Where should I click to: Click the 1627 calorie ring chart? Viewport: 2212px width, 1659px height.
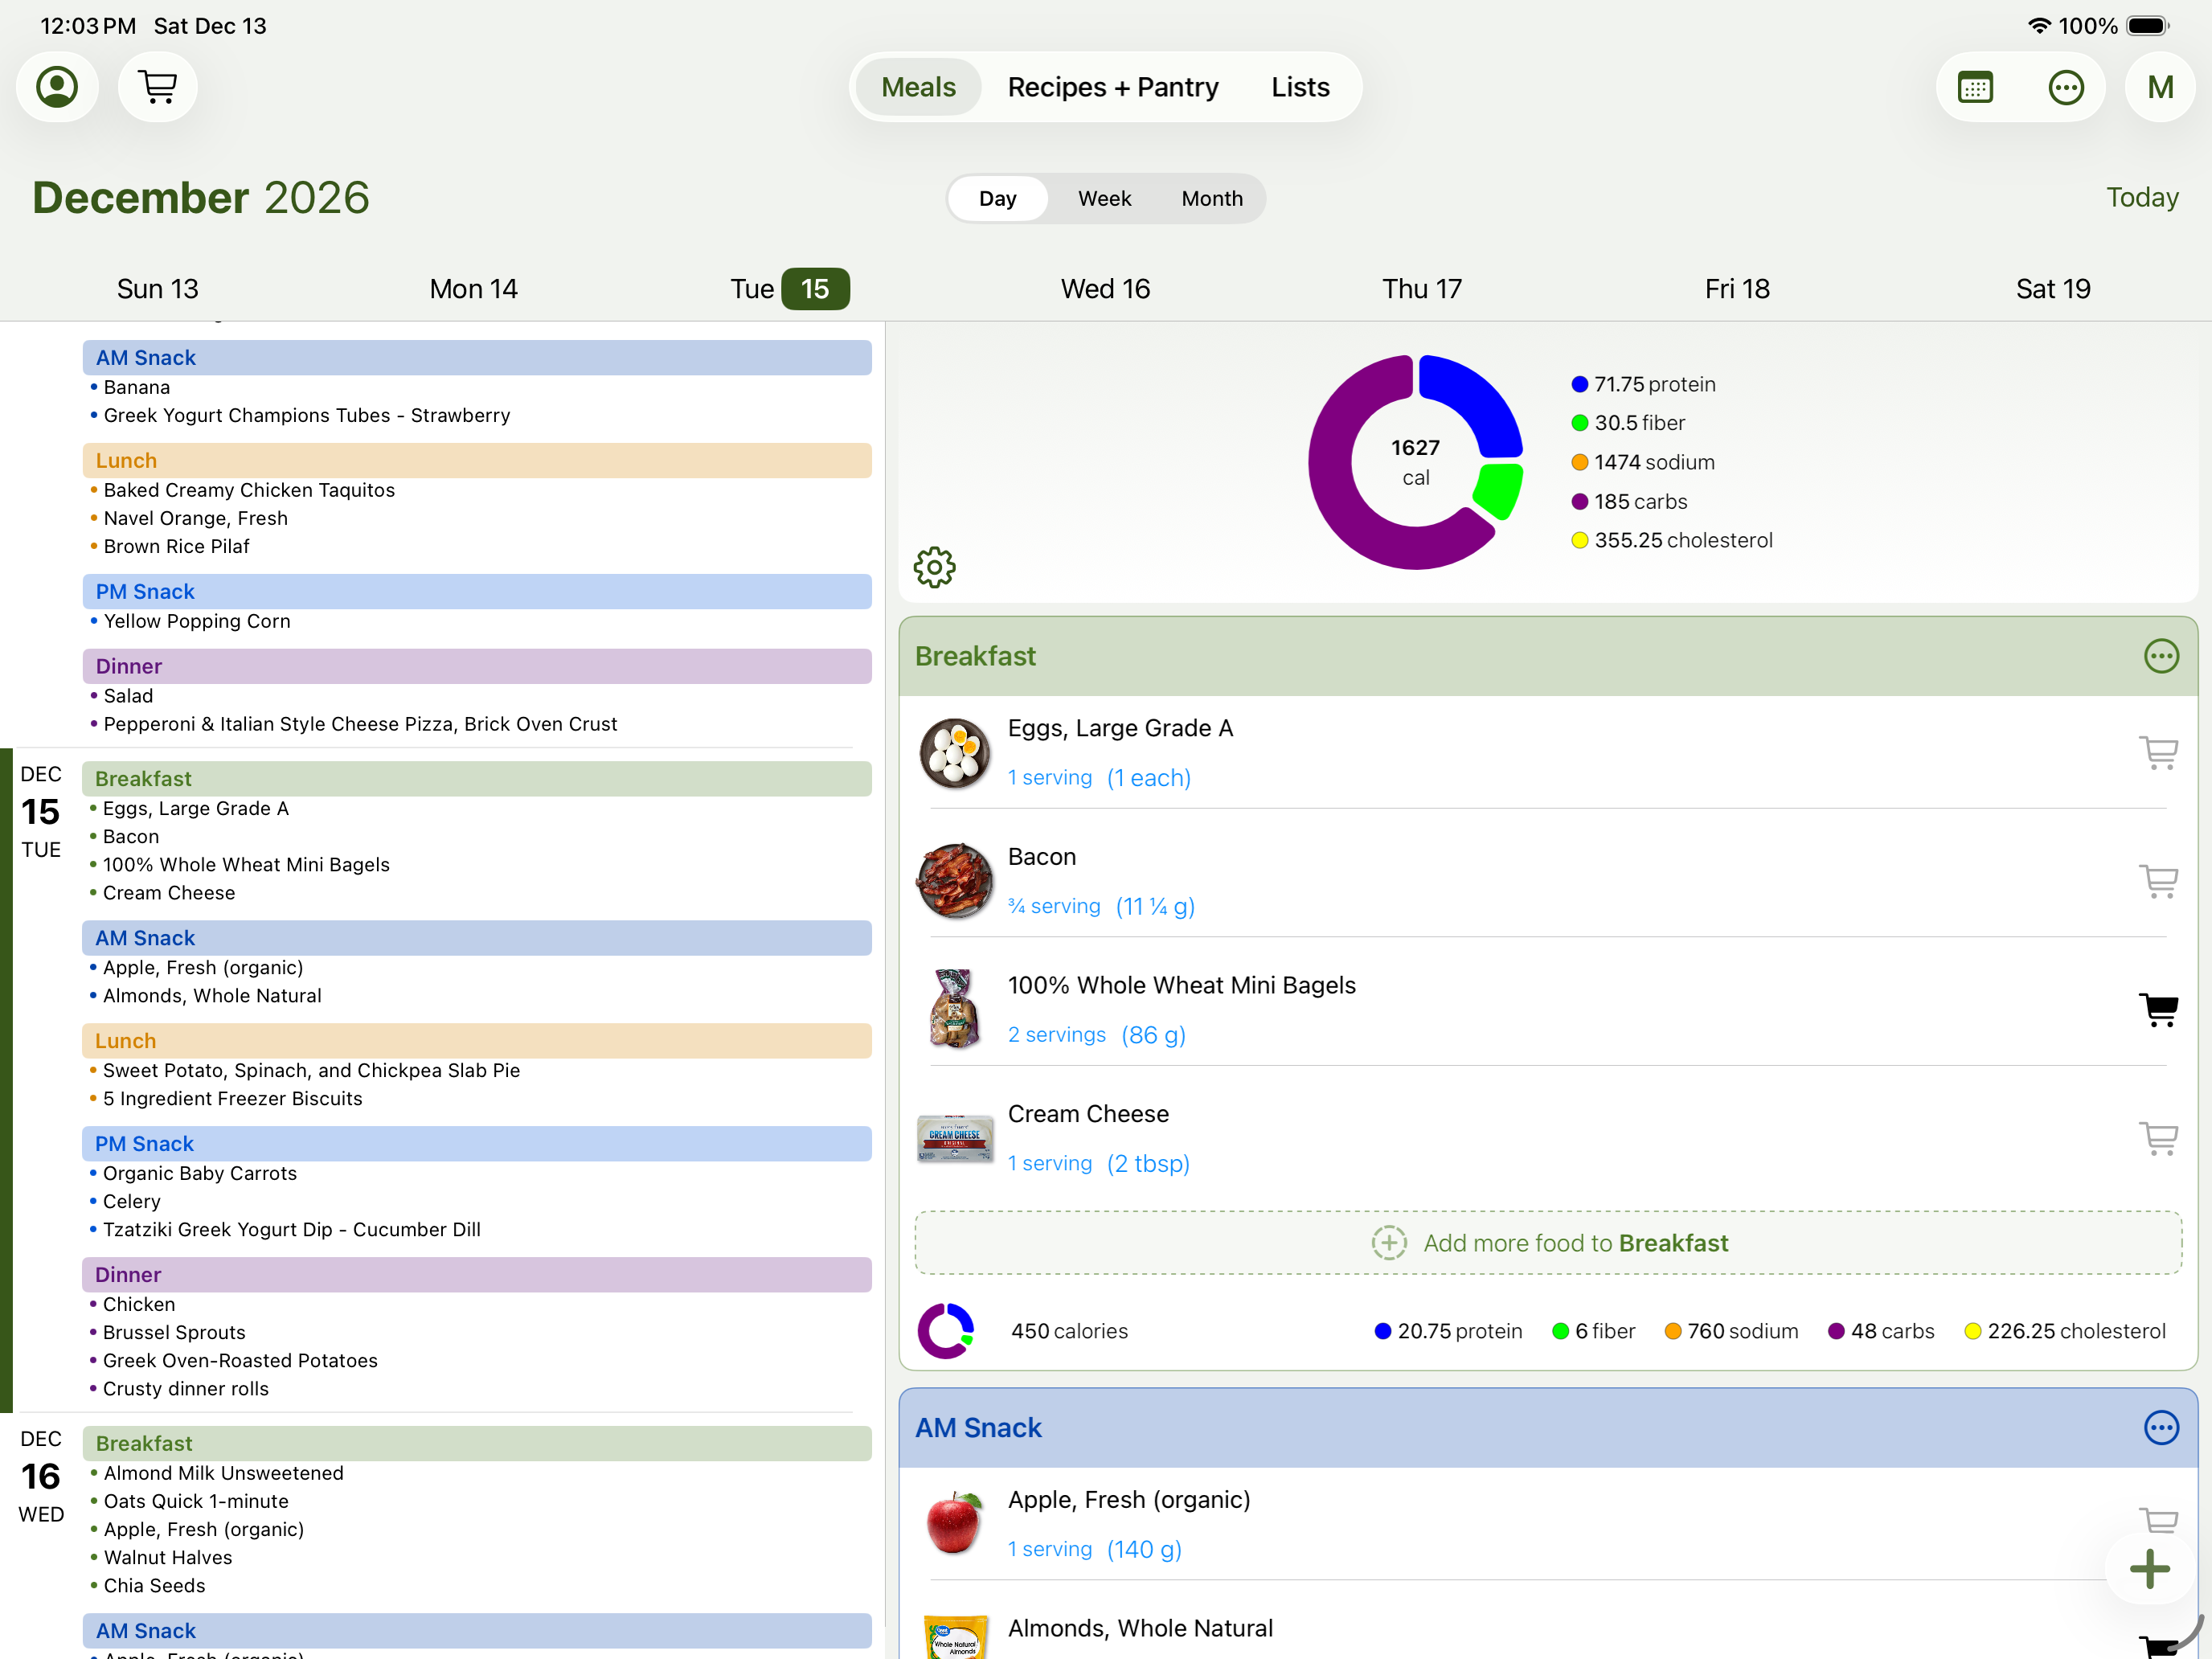(x=1416, y=461)
